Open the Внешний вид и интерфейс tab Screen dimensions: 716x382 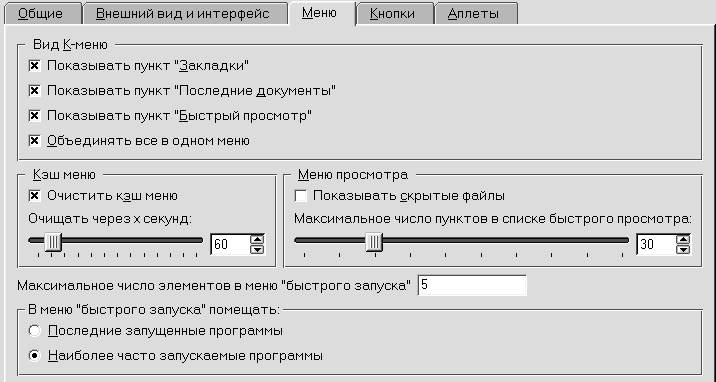pyautogui.click(x=184, y=13)
